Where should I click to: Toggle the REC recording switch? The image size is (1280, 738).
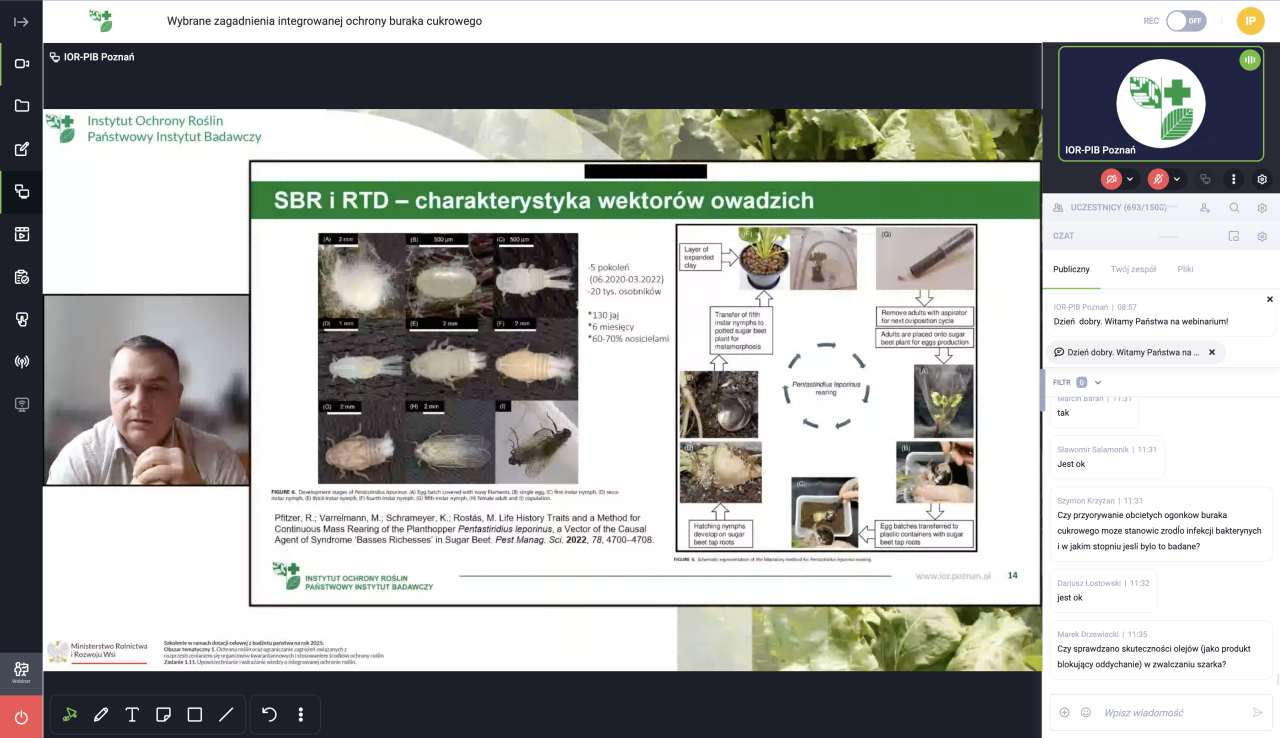click(x=1185, y=21)
